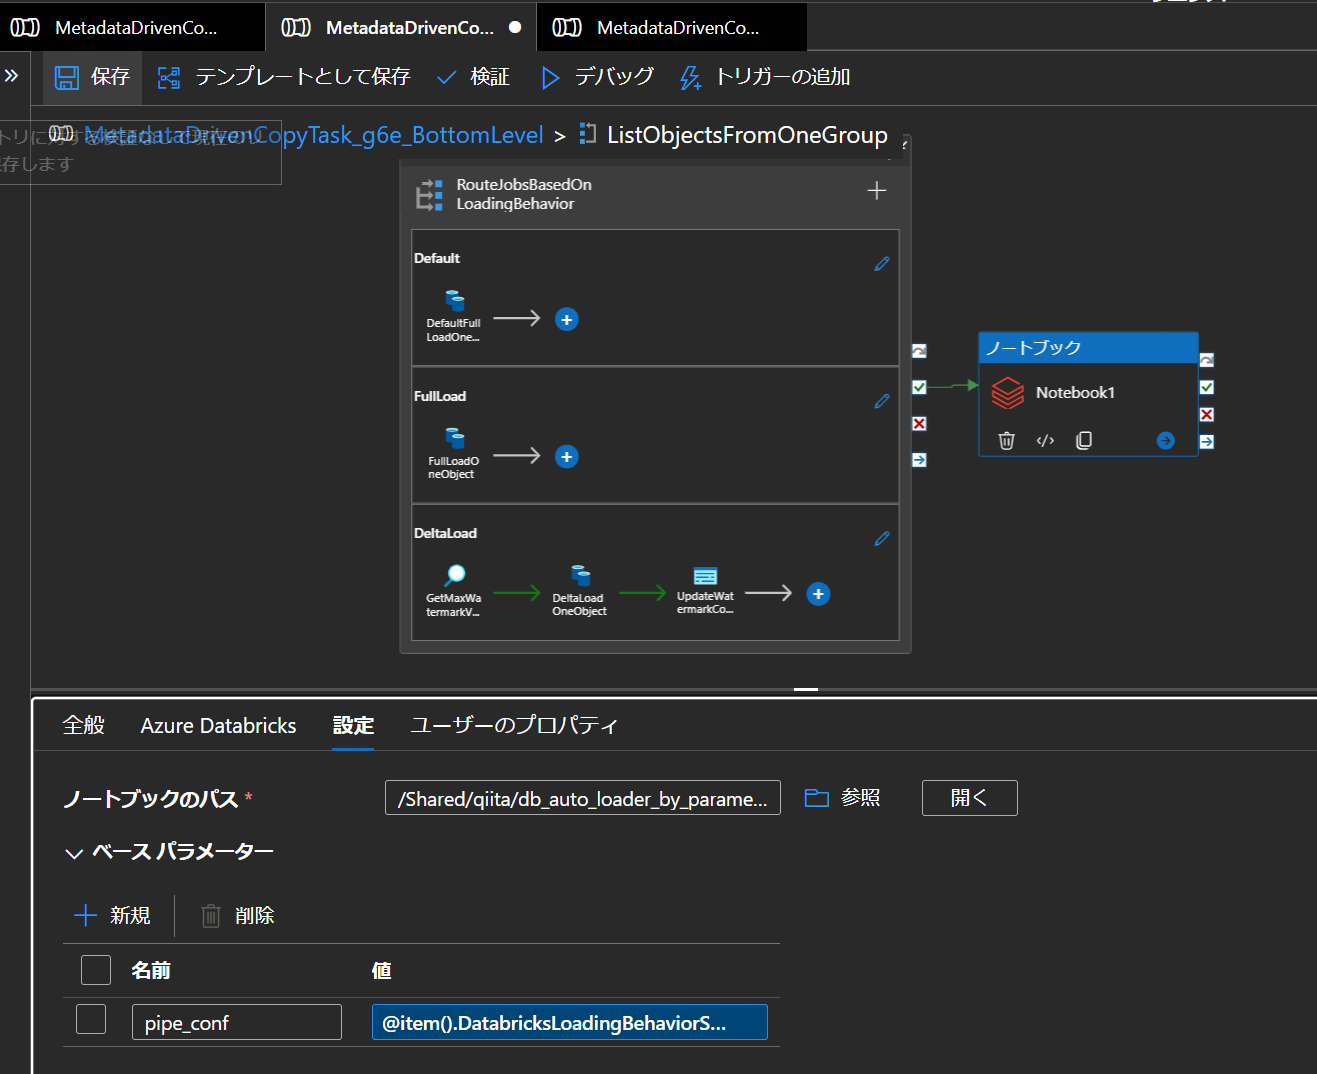The image size is (1317, 1074).
Task: Click the notebook path input field
Action: pyautogui.click(x=582, y=798)
